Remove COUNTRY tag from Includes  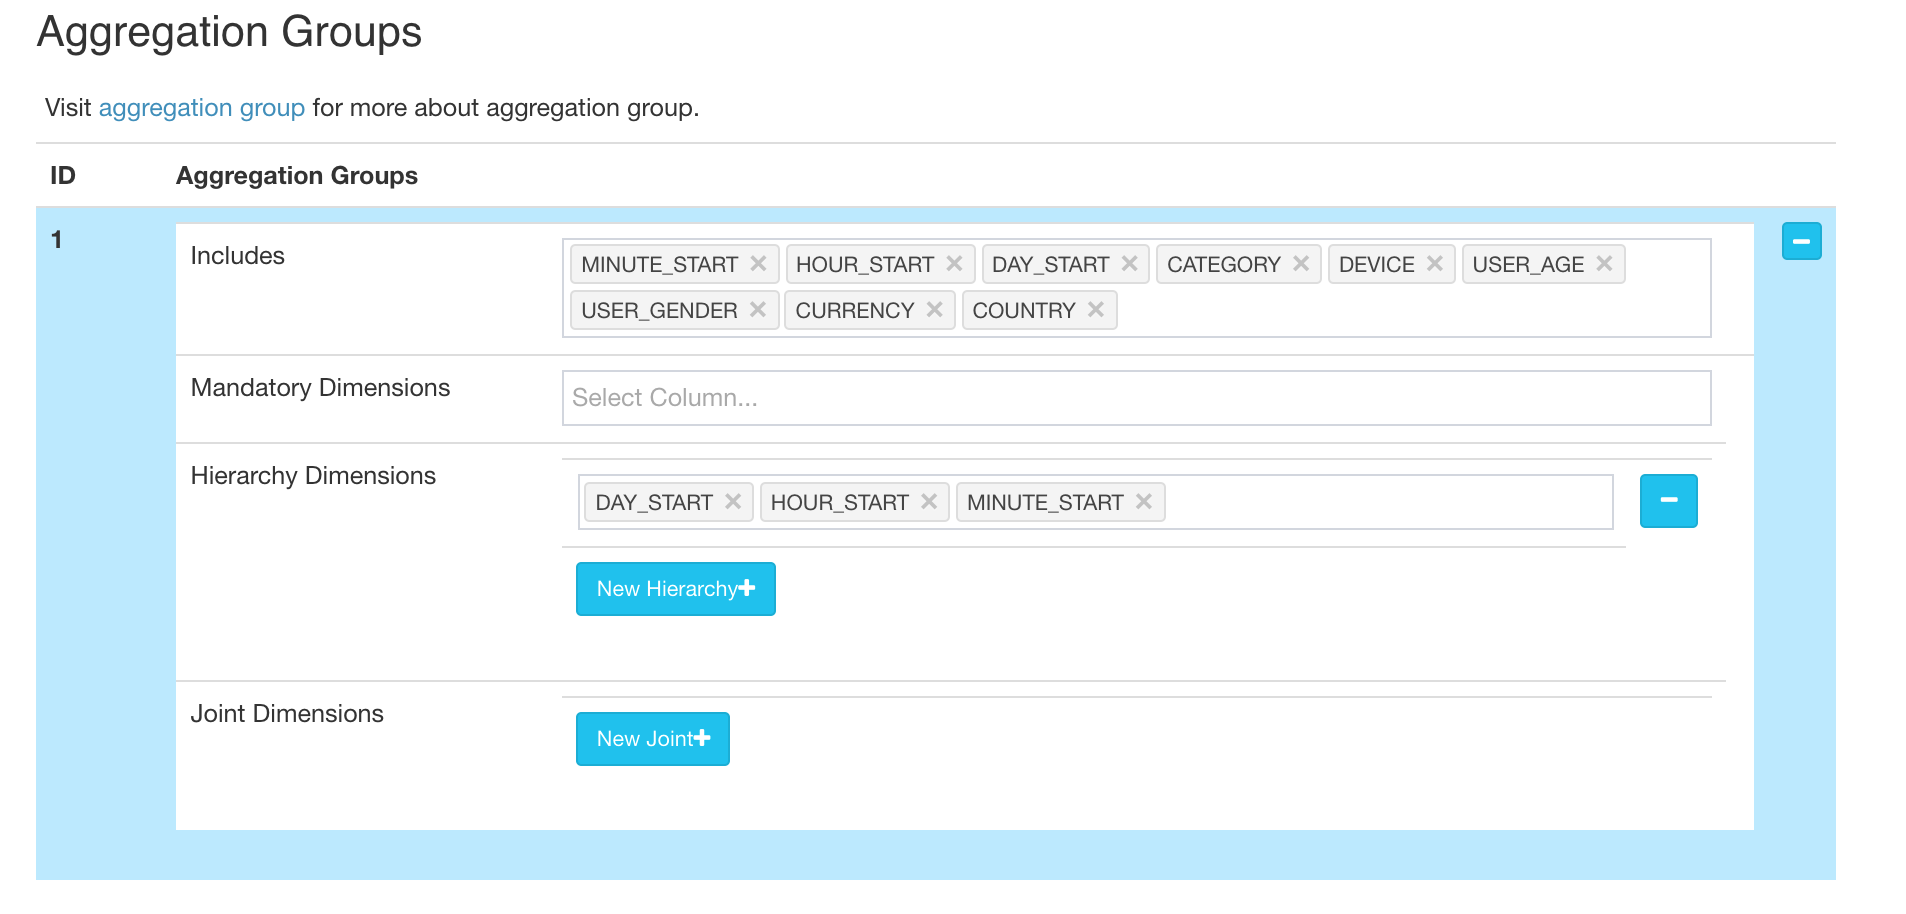pos(1096,310)
